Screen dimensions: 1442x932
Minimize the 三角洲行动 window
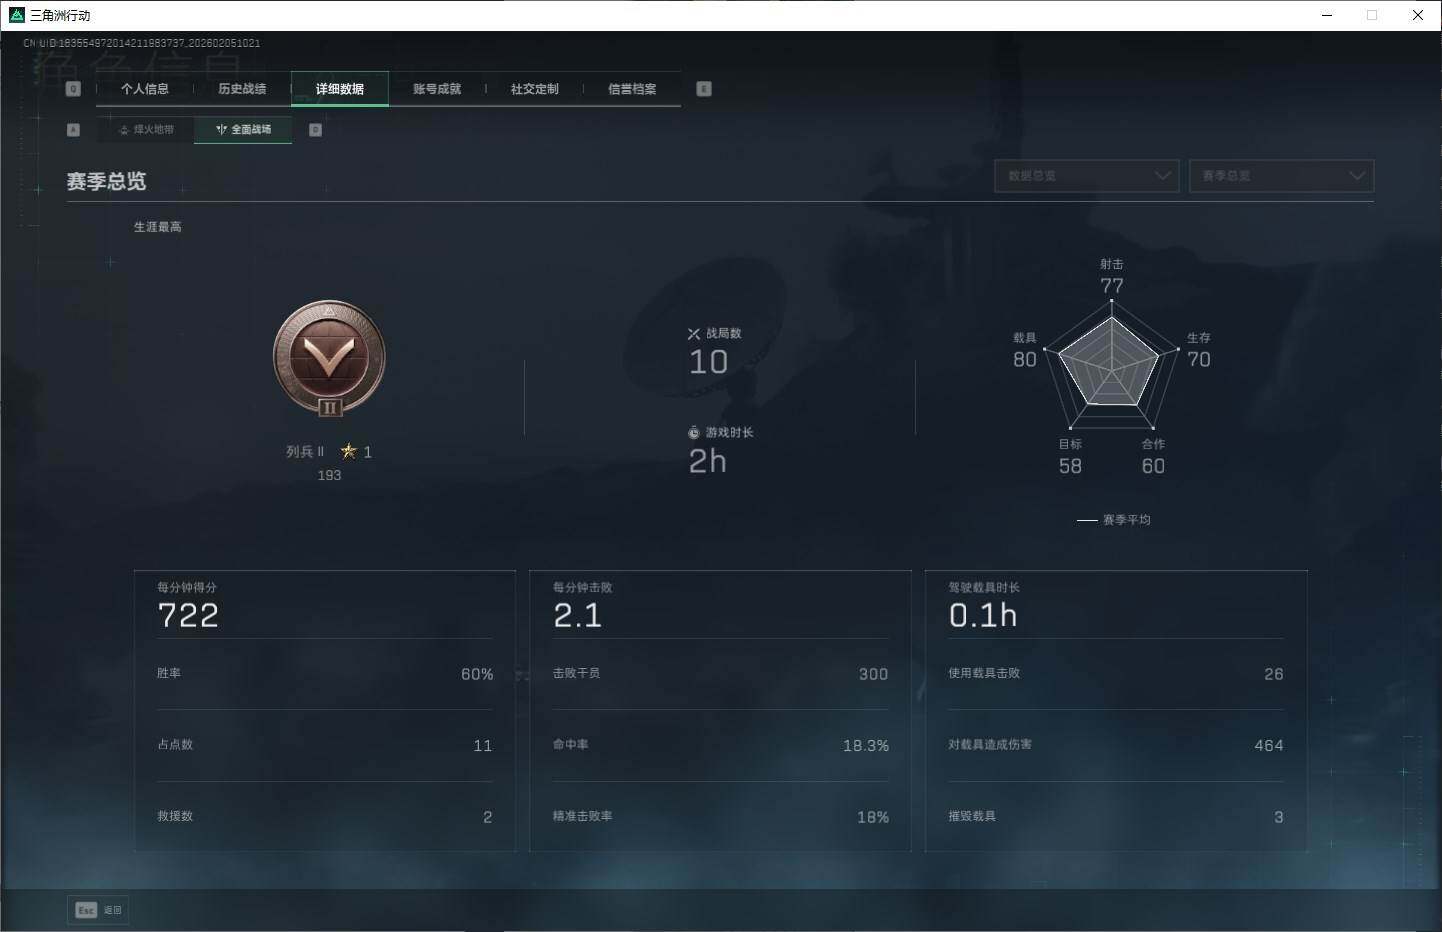(x=1327, y=15)
